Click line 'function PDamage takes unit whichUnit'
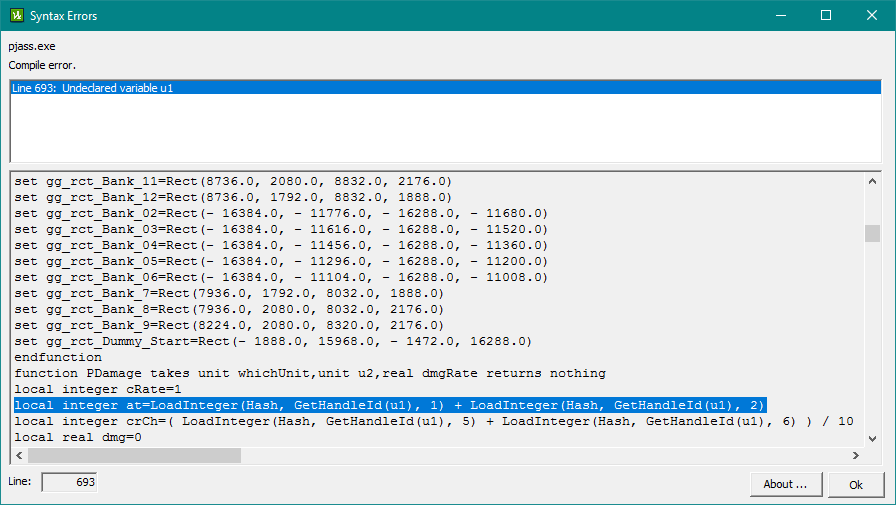This screenshot has height=505, width=896. [310, 373]
